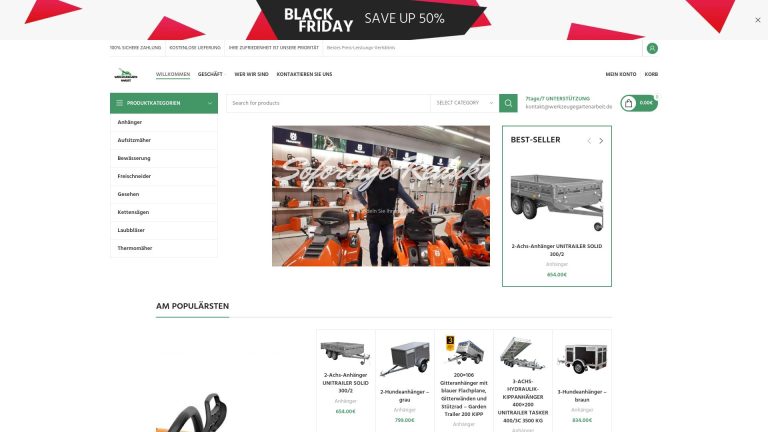The width and height of the screenshot is (768, 432).
Task: Open the shopping bag cart icon
Action: coord(628,103)
